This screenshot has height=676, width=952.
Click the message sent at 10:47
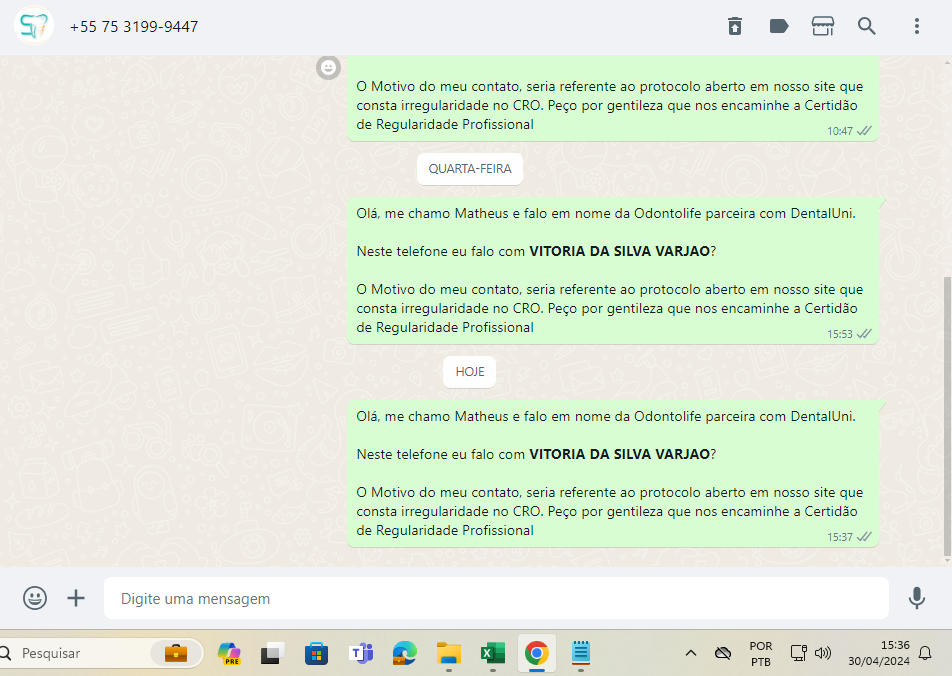613,99
